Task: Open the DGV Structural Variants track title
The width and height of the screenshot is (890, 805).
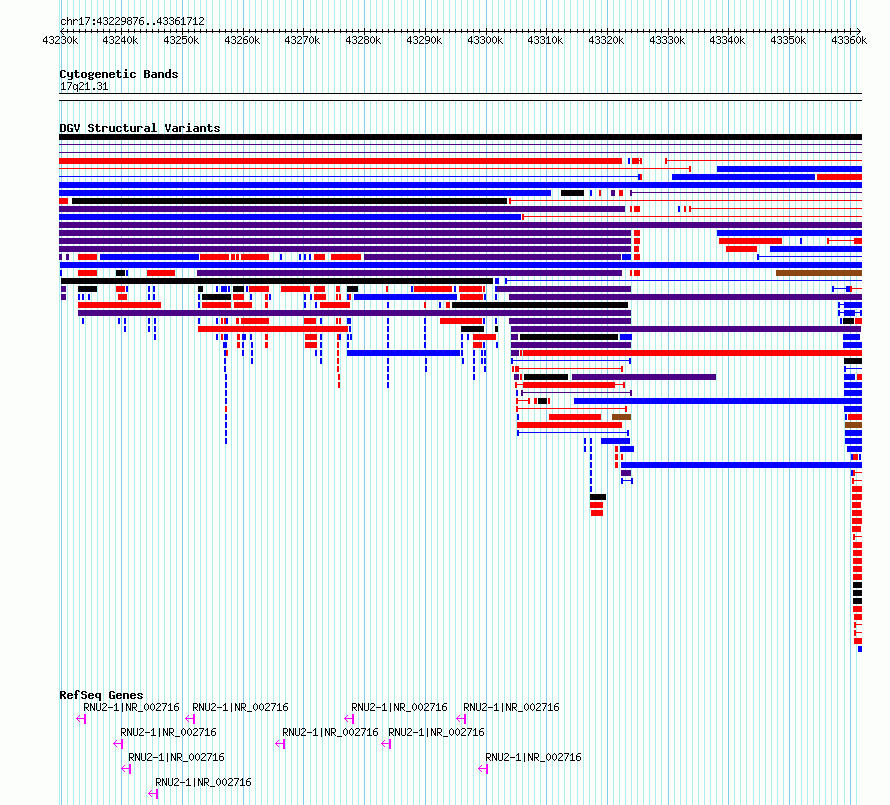Action: point(140,128)
